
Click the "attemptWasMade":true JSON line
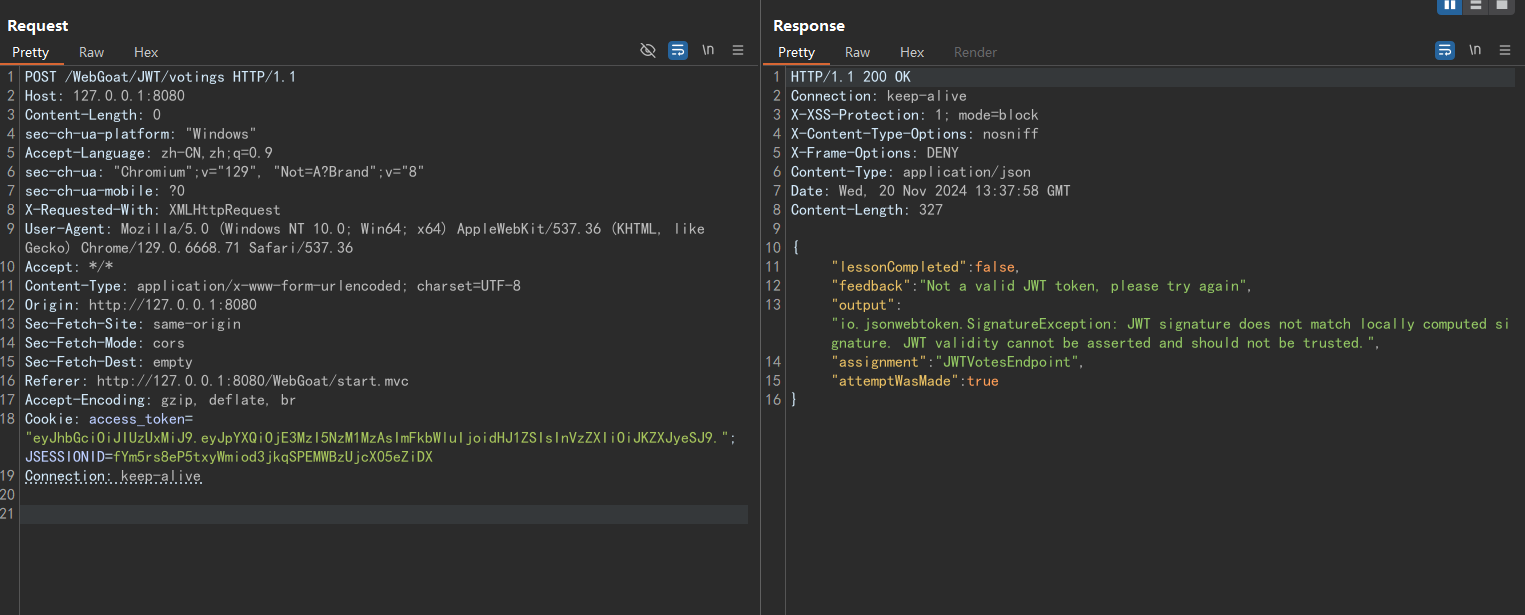point(915,381)
